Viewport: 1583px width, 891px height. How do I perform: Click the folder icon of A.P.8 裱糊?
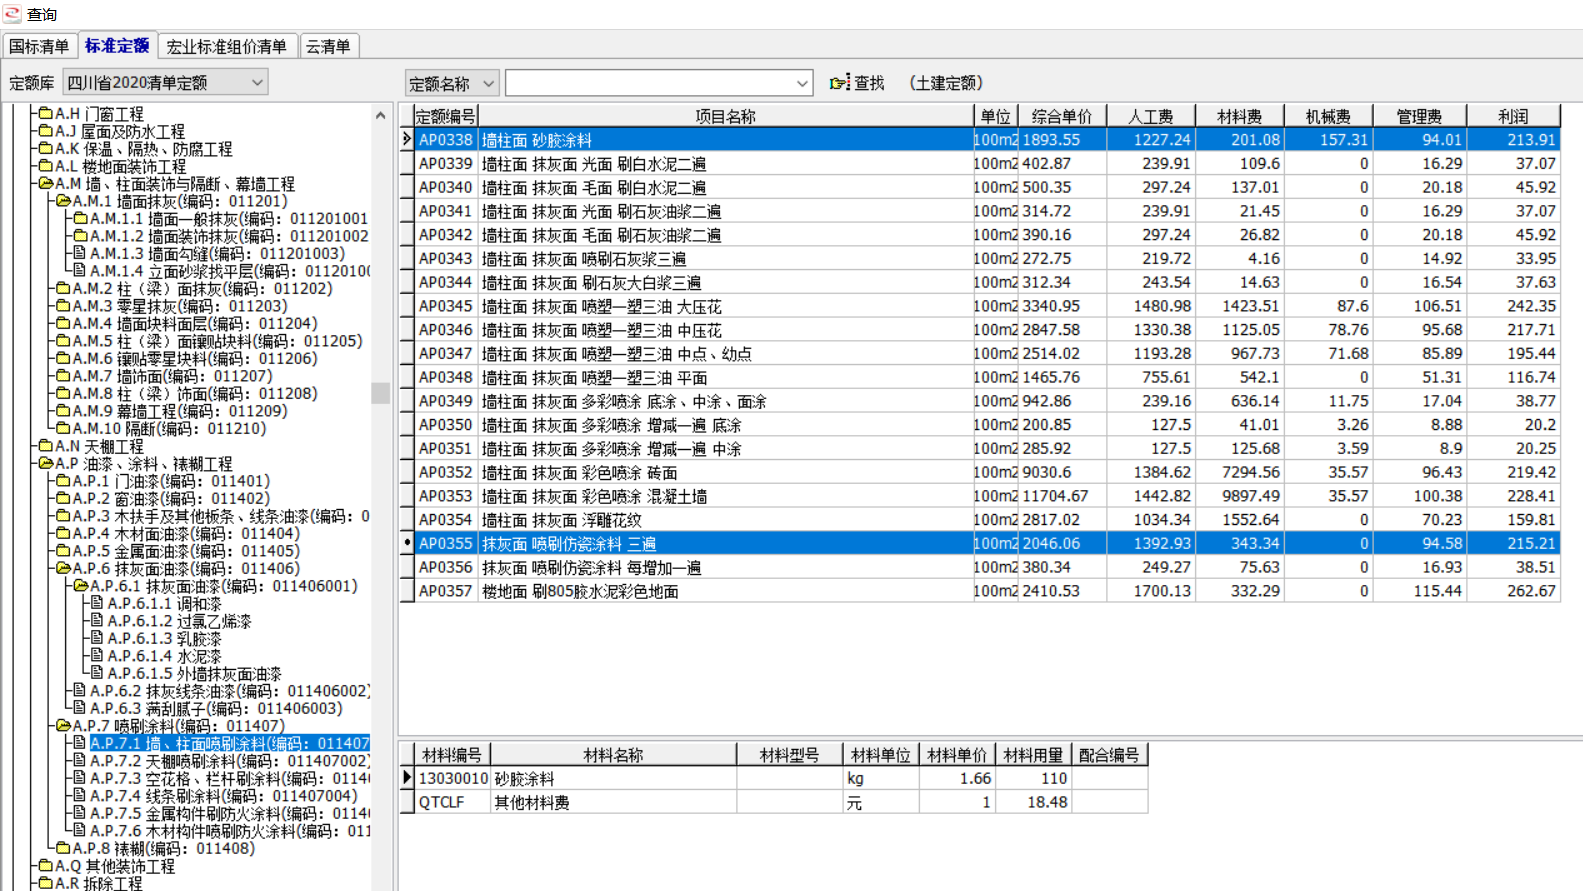point(63,848)
